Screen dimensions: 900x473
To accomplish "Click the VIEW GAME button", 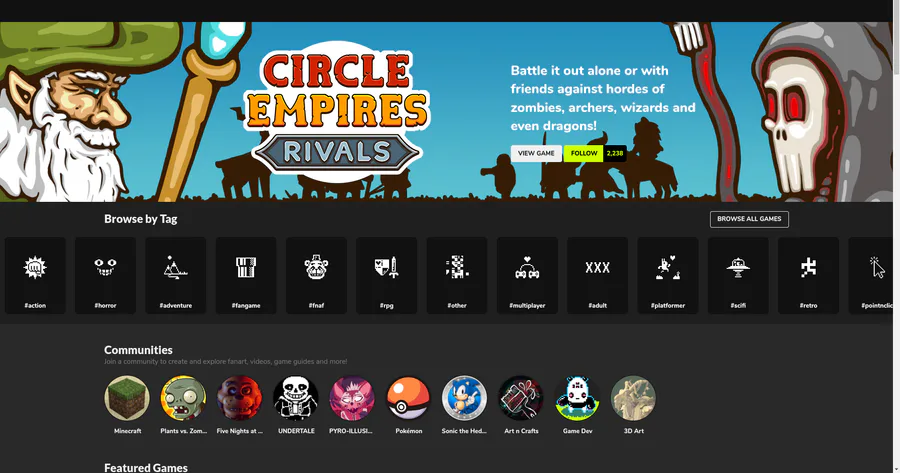I will point(536,153).
